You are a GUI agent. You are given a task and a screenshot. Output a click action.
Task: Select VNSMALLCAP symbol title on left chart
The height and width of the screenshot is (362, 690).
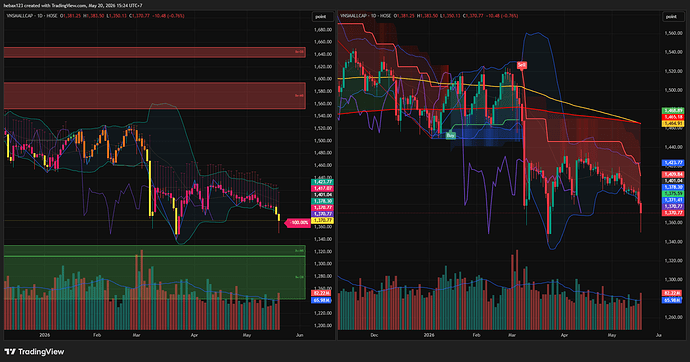(x=19, y=16)
